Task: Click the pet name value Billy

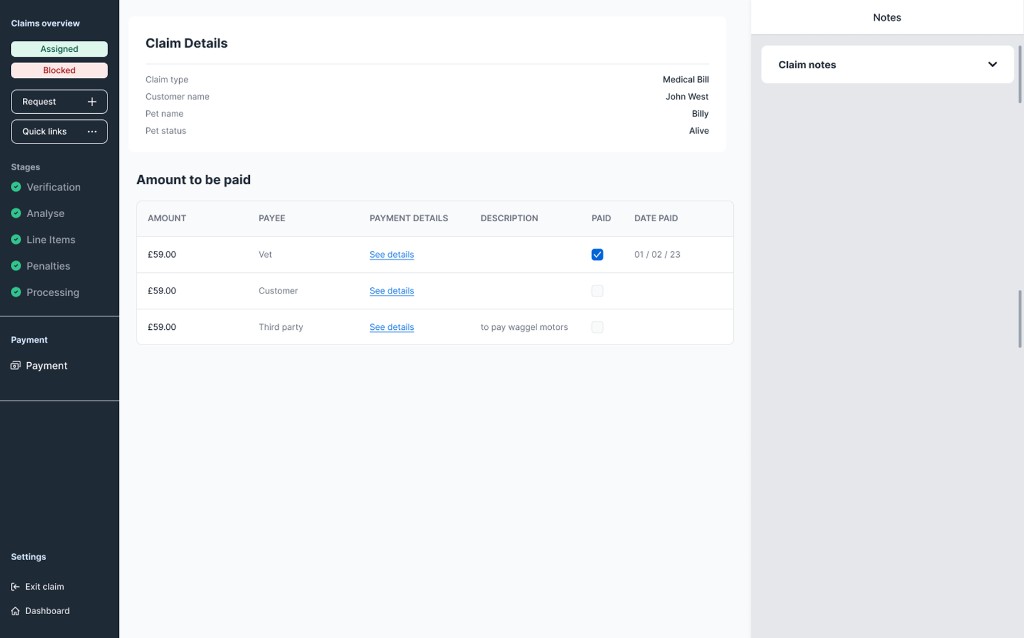Action: [700, 114]
